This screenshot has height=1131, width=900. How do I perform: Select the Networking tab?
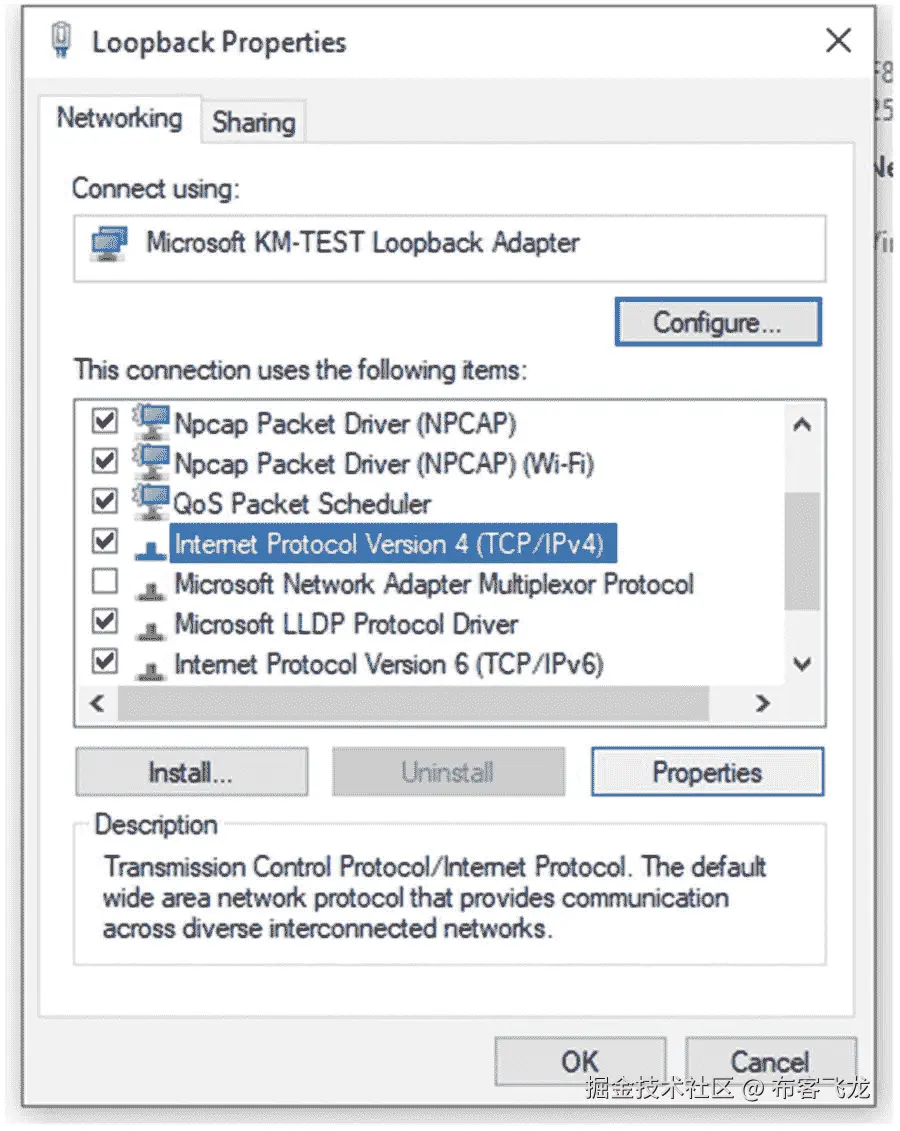pos(119,118)
